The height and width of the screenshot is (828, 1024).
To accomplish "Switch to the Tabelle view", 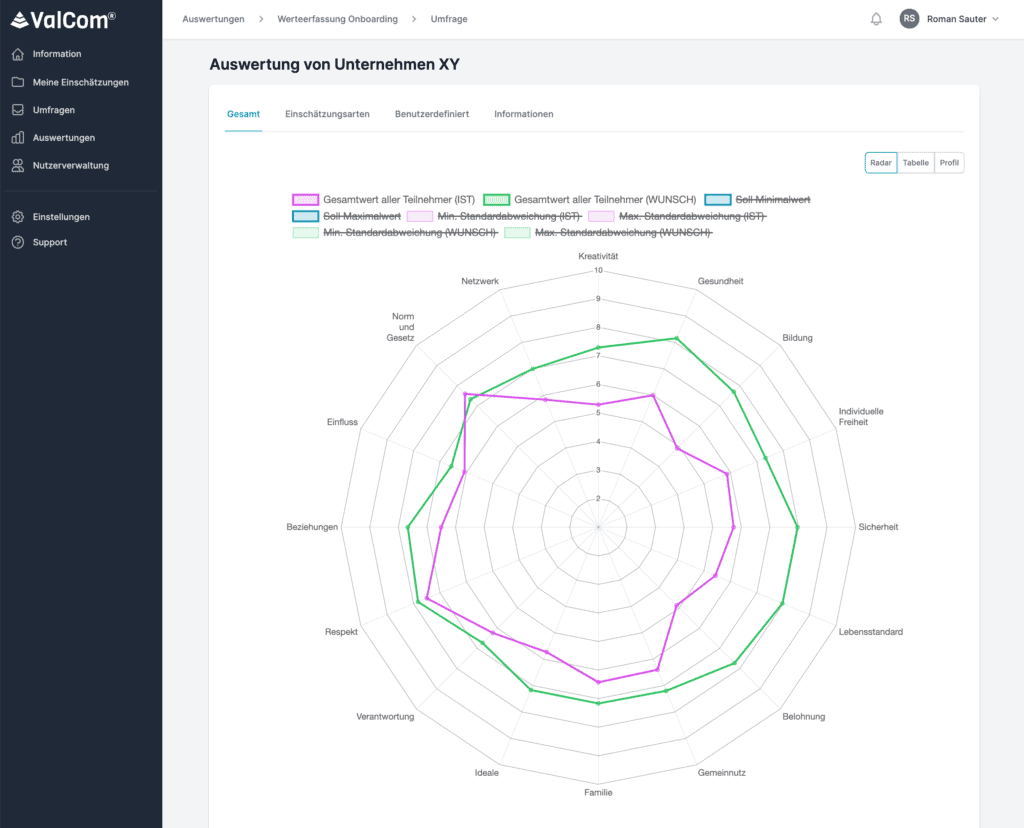I will point(915,163).
